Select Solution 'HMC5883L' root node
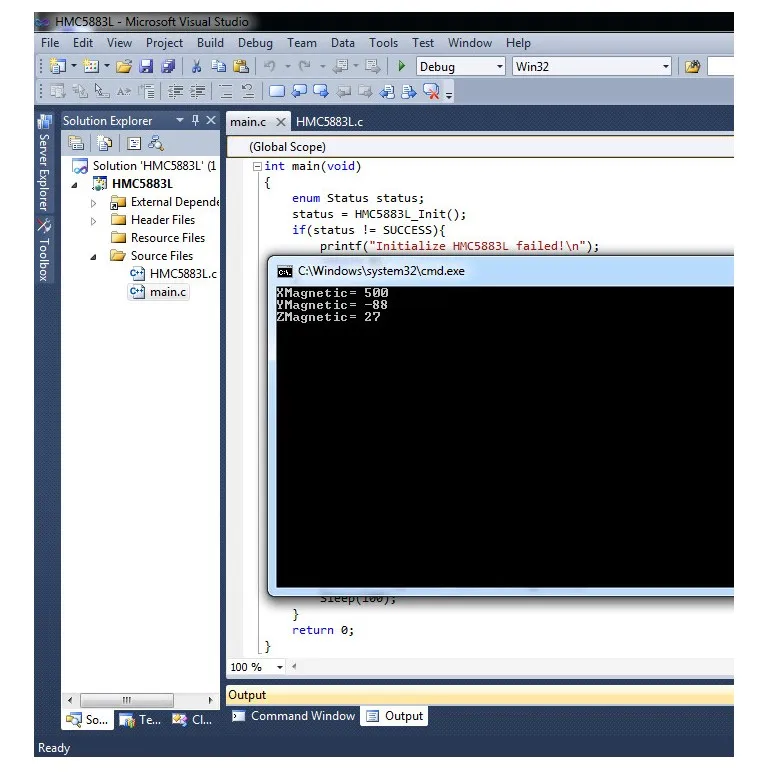 [144, 166]
